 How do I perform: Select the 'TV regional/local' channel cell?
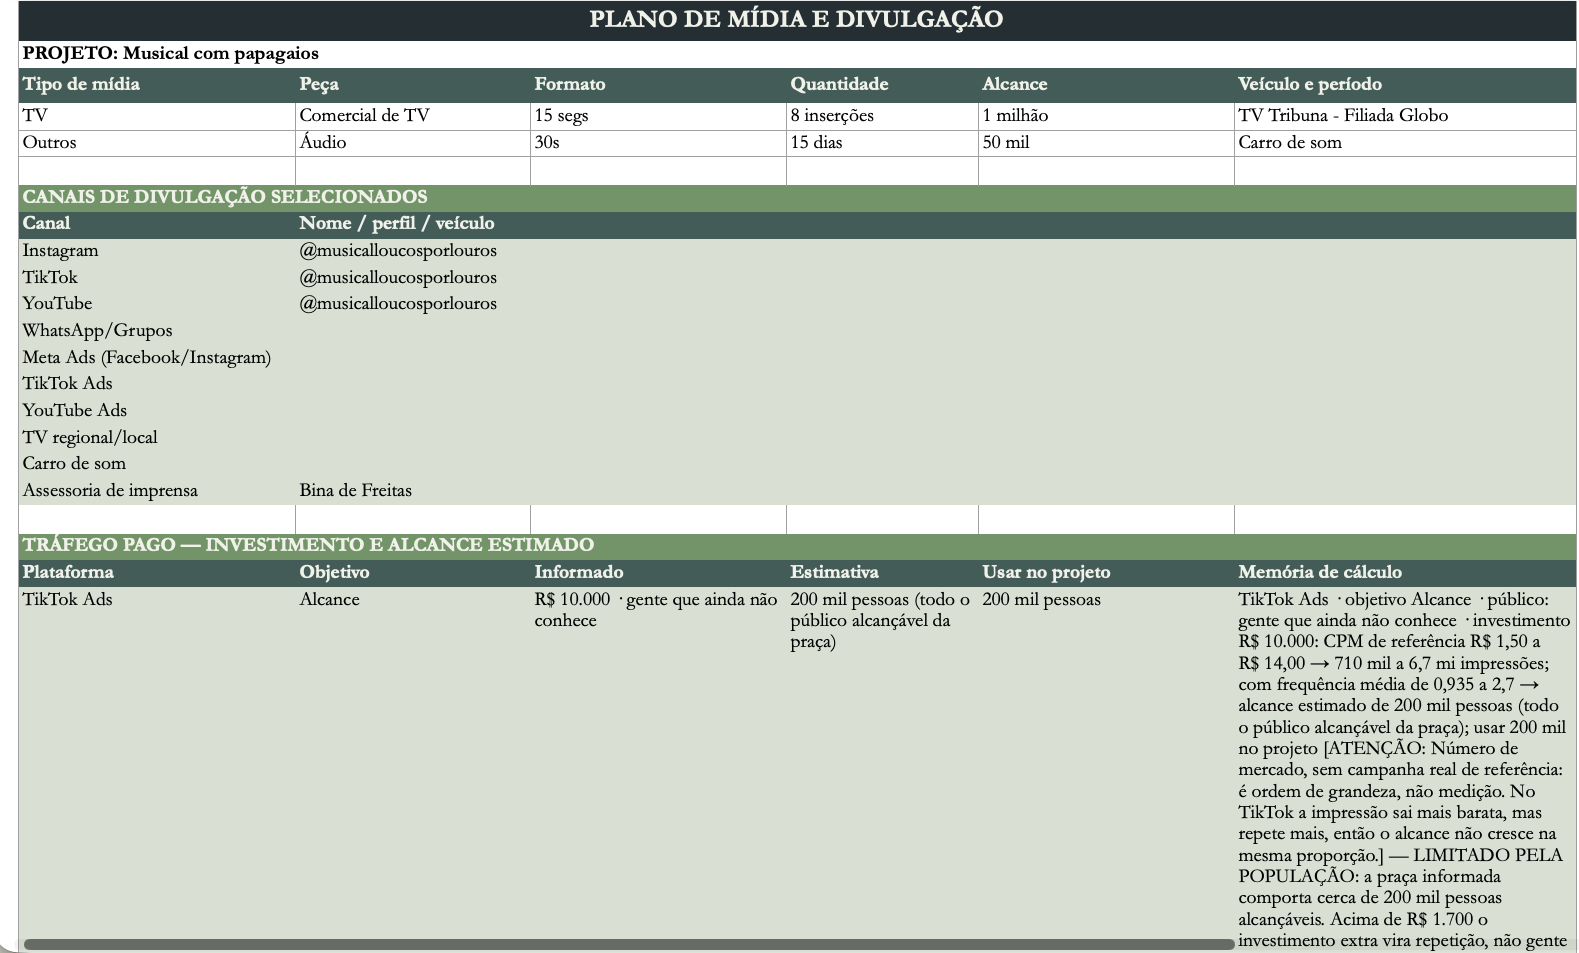tap(157, 437)
